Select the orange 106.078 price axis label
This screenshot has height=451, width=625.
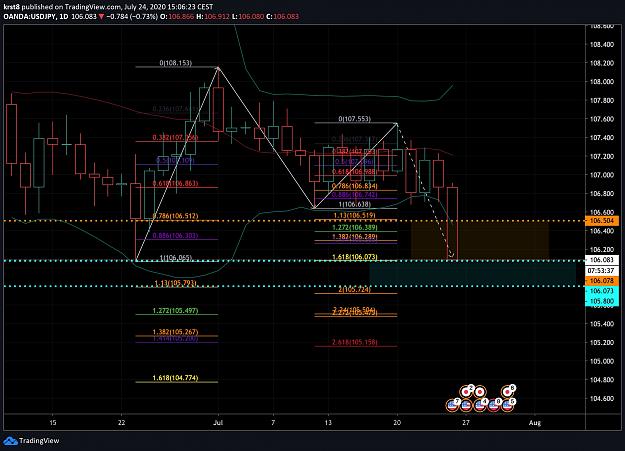[x=601, y=281]
